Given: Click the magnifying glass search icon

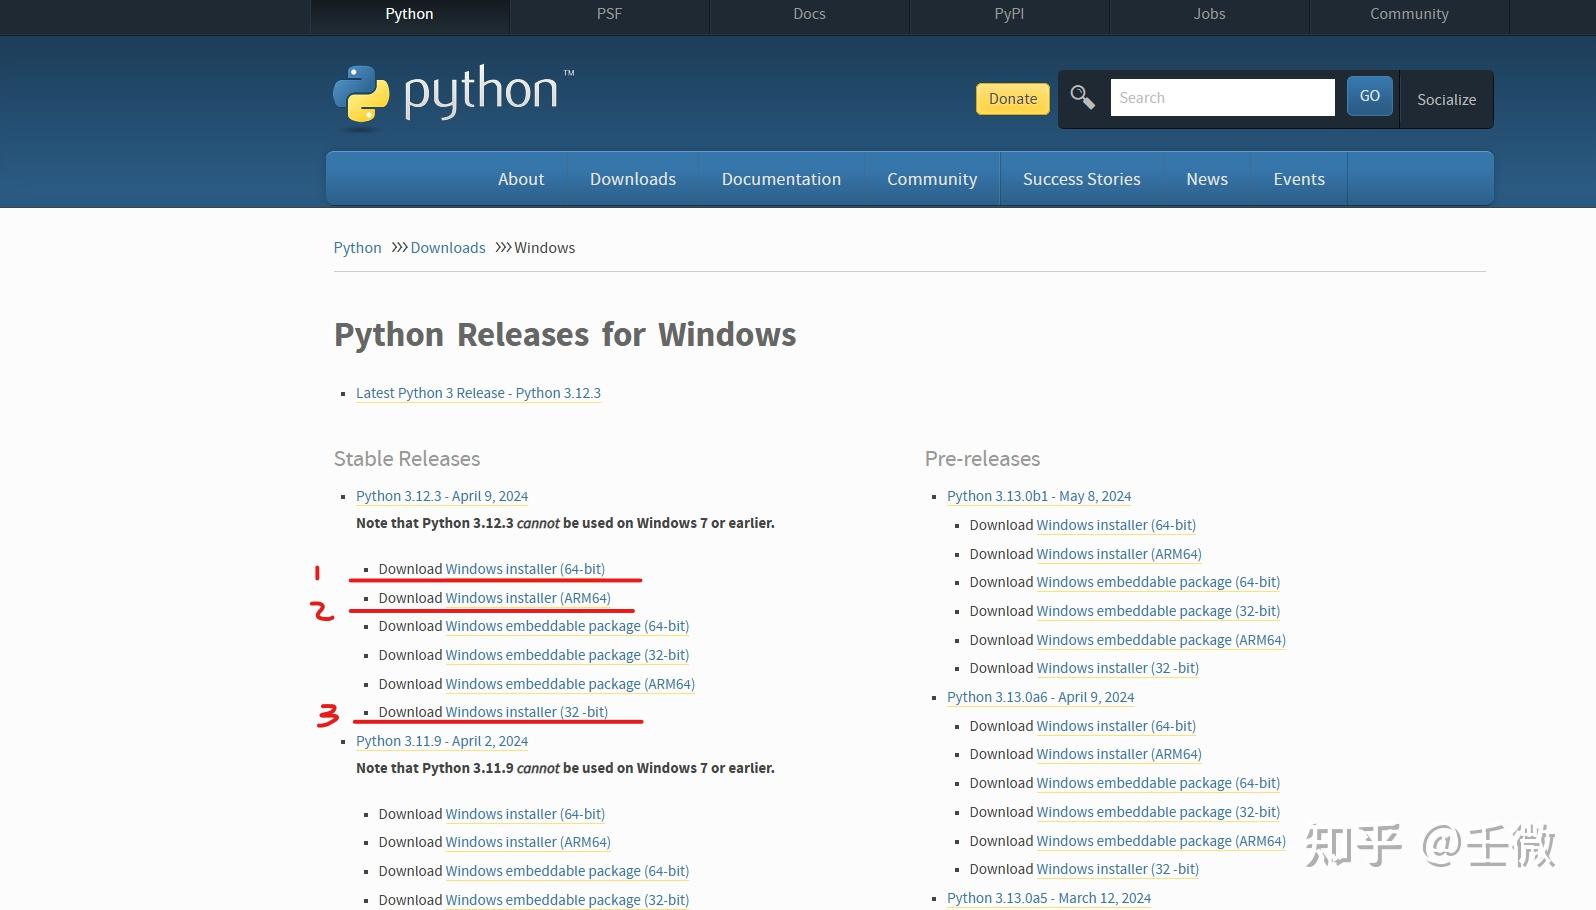Looking at the screenshot, I should pyautogui.click(x=1082, y=97).
